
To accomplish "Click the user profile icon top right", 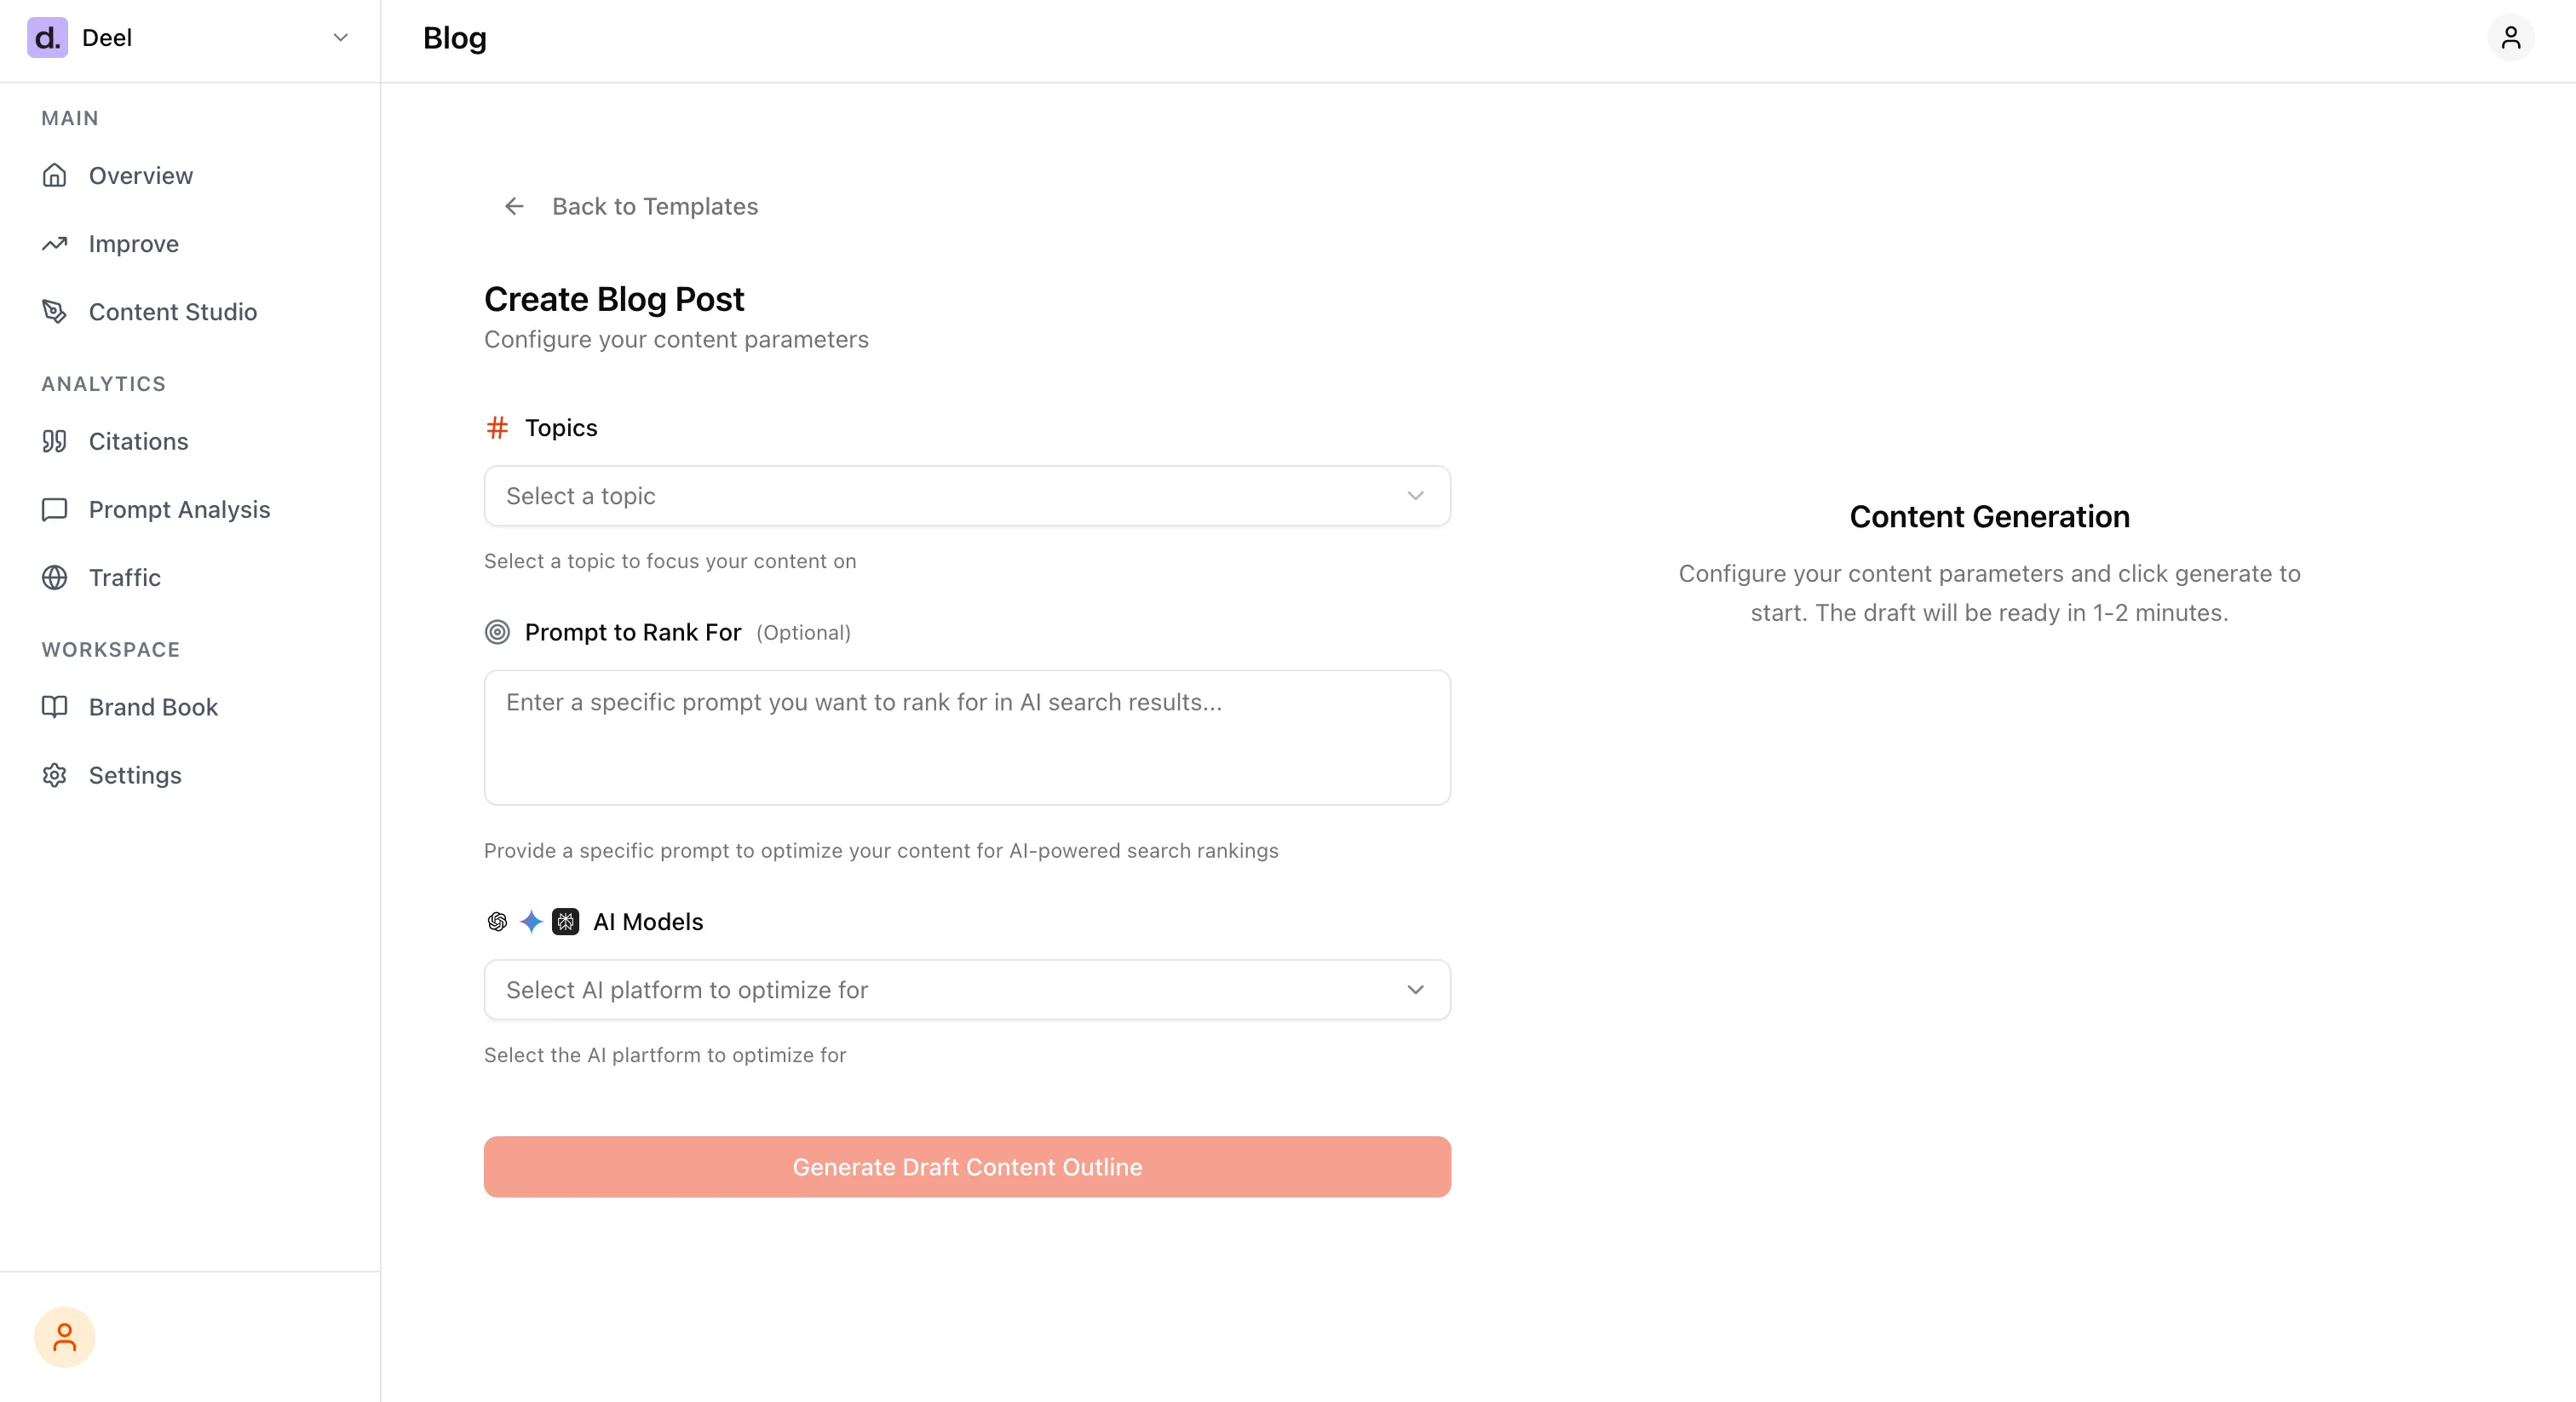I will tap(2511, 38).
